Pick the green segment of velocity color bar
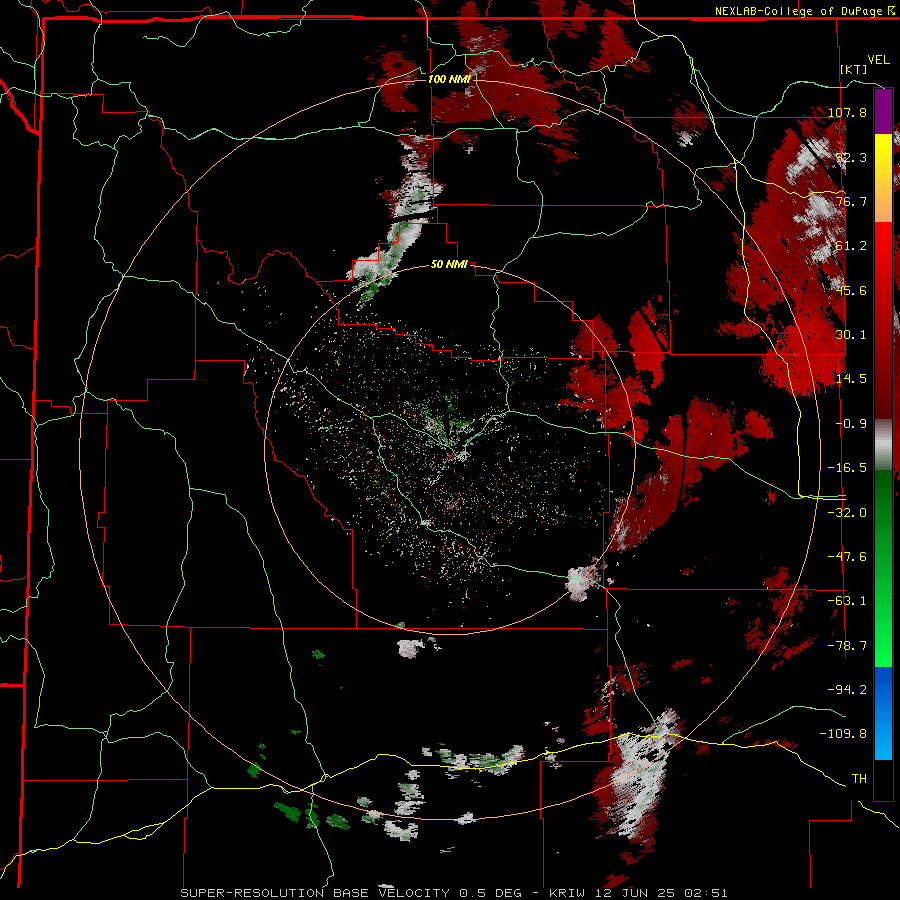Screen dimensions: 900x900 point(883,568)
